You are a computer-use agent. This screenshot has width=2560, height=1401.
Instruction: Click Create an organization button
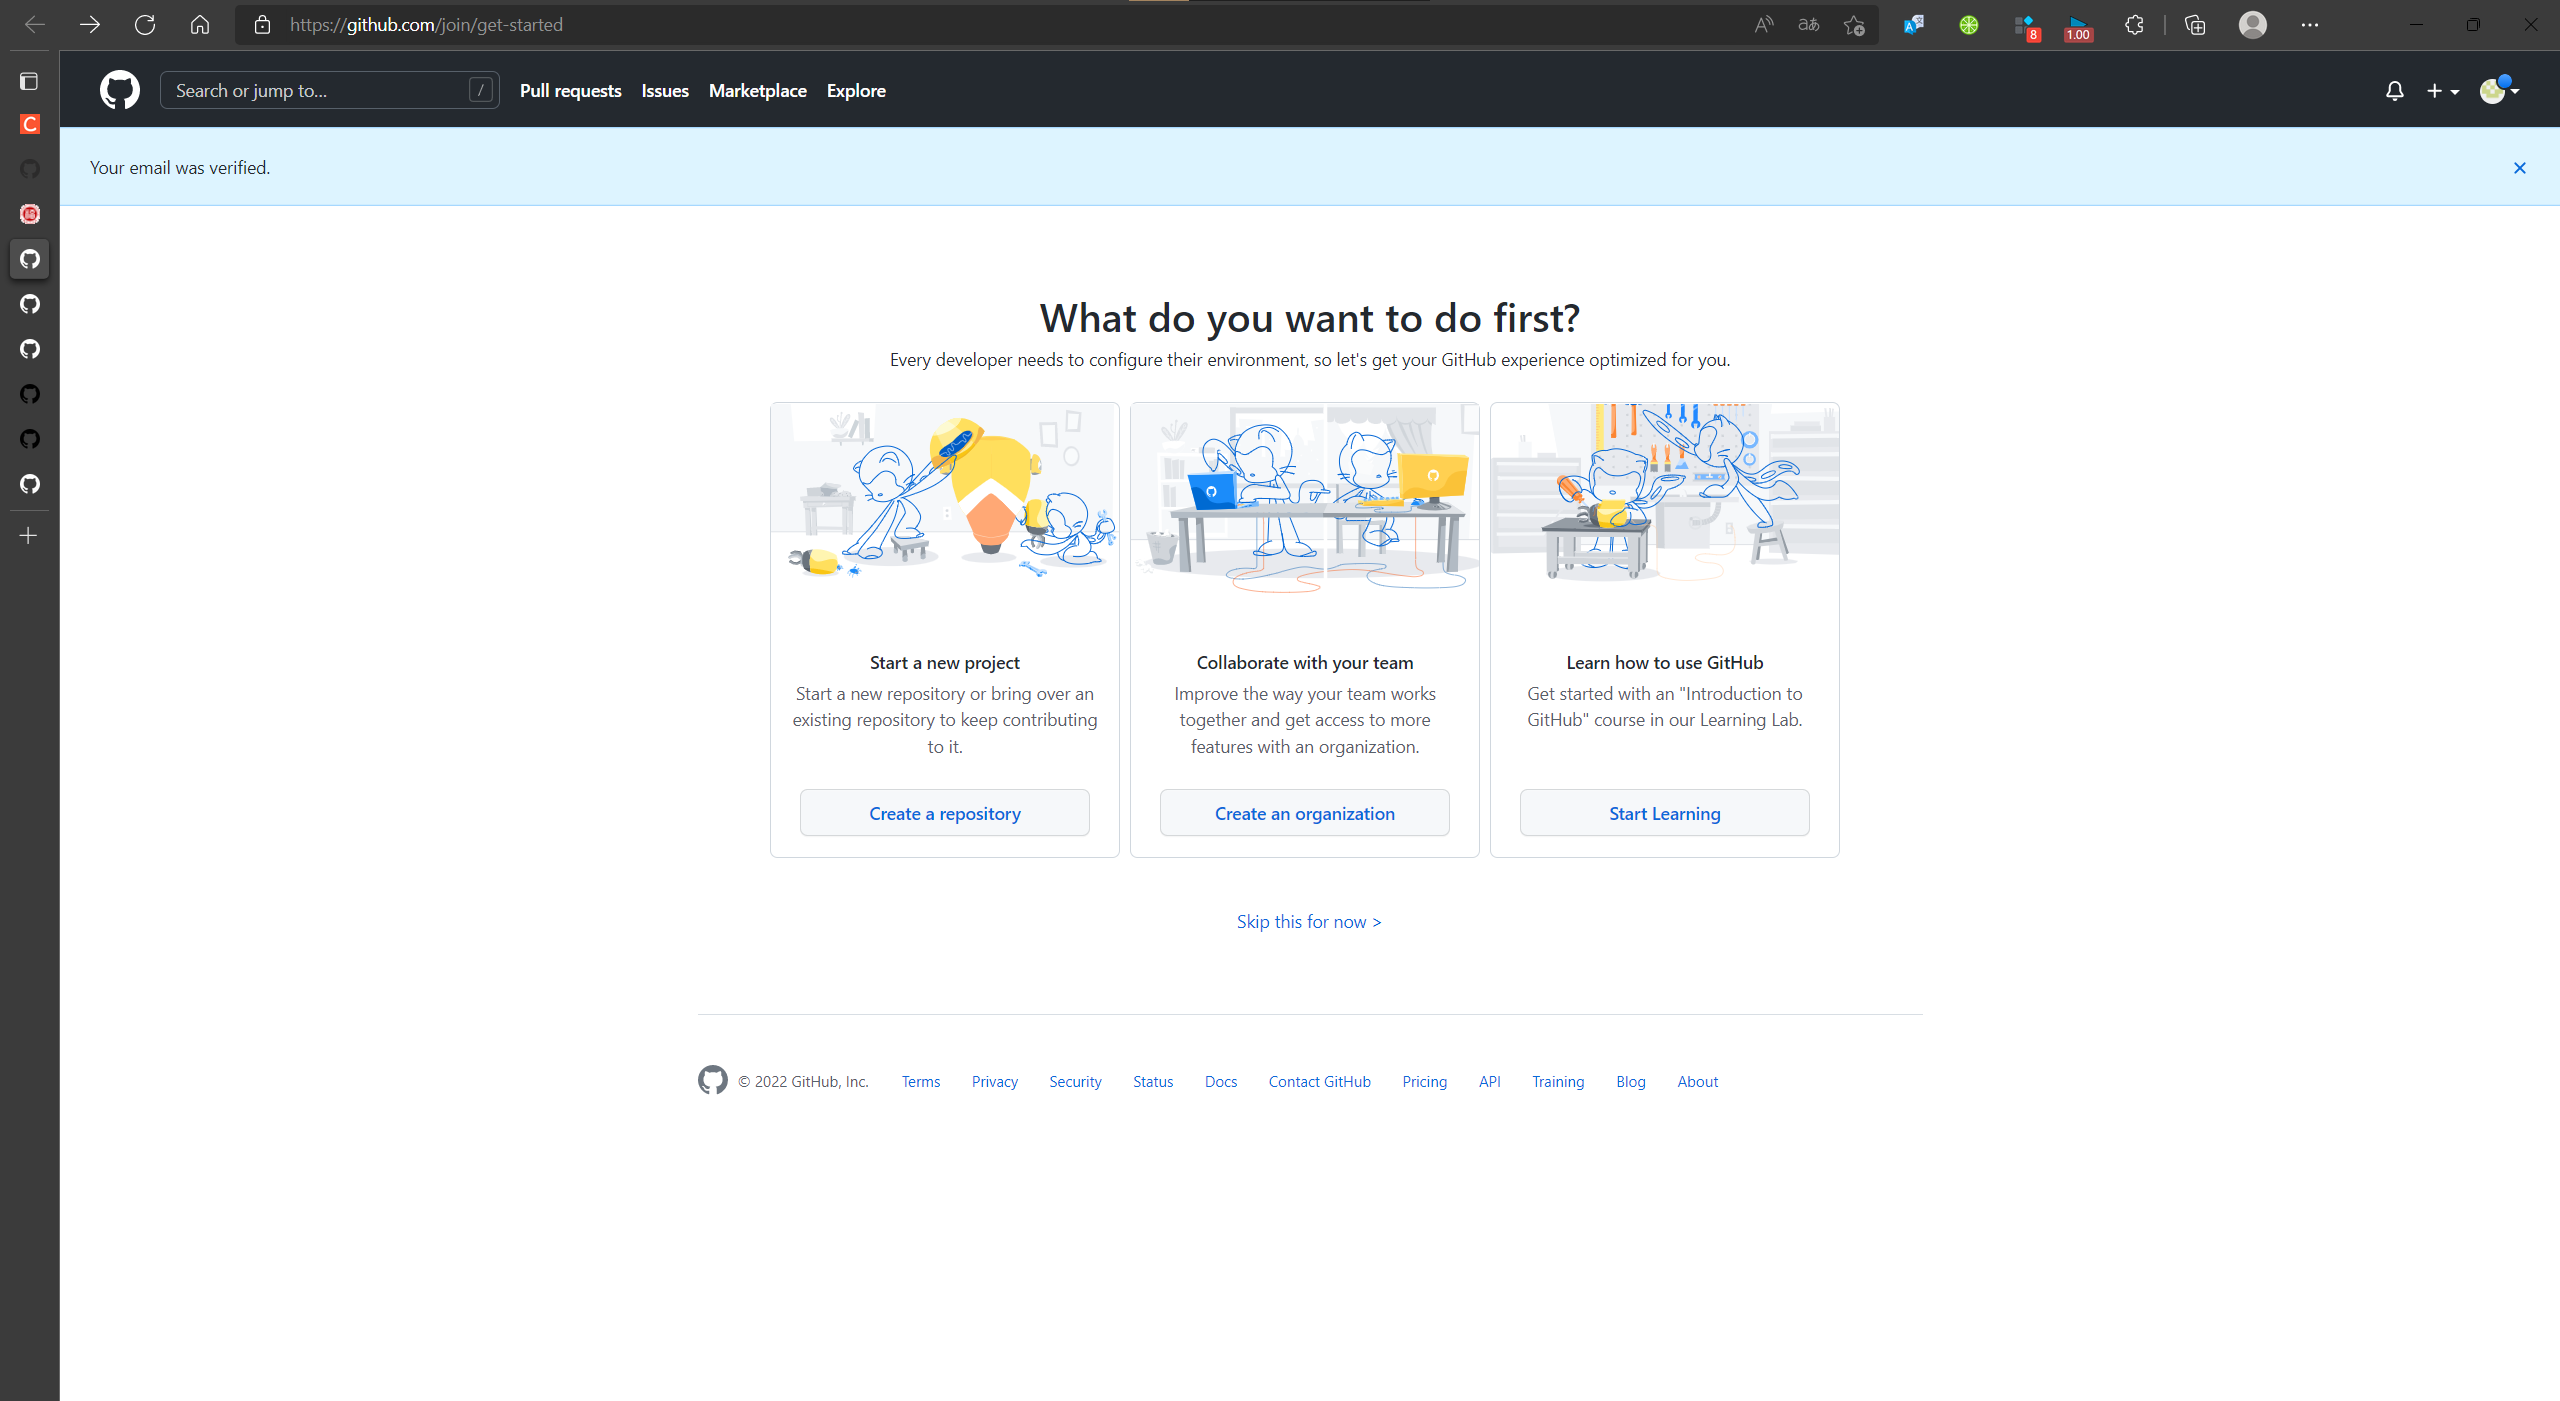click(x=1305, y=813)
